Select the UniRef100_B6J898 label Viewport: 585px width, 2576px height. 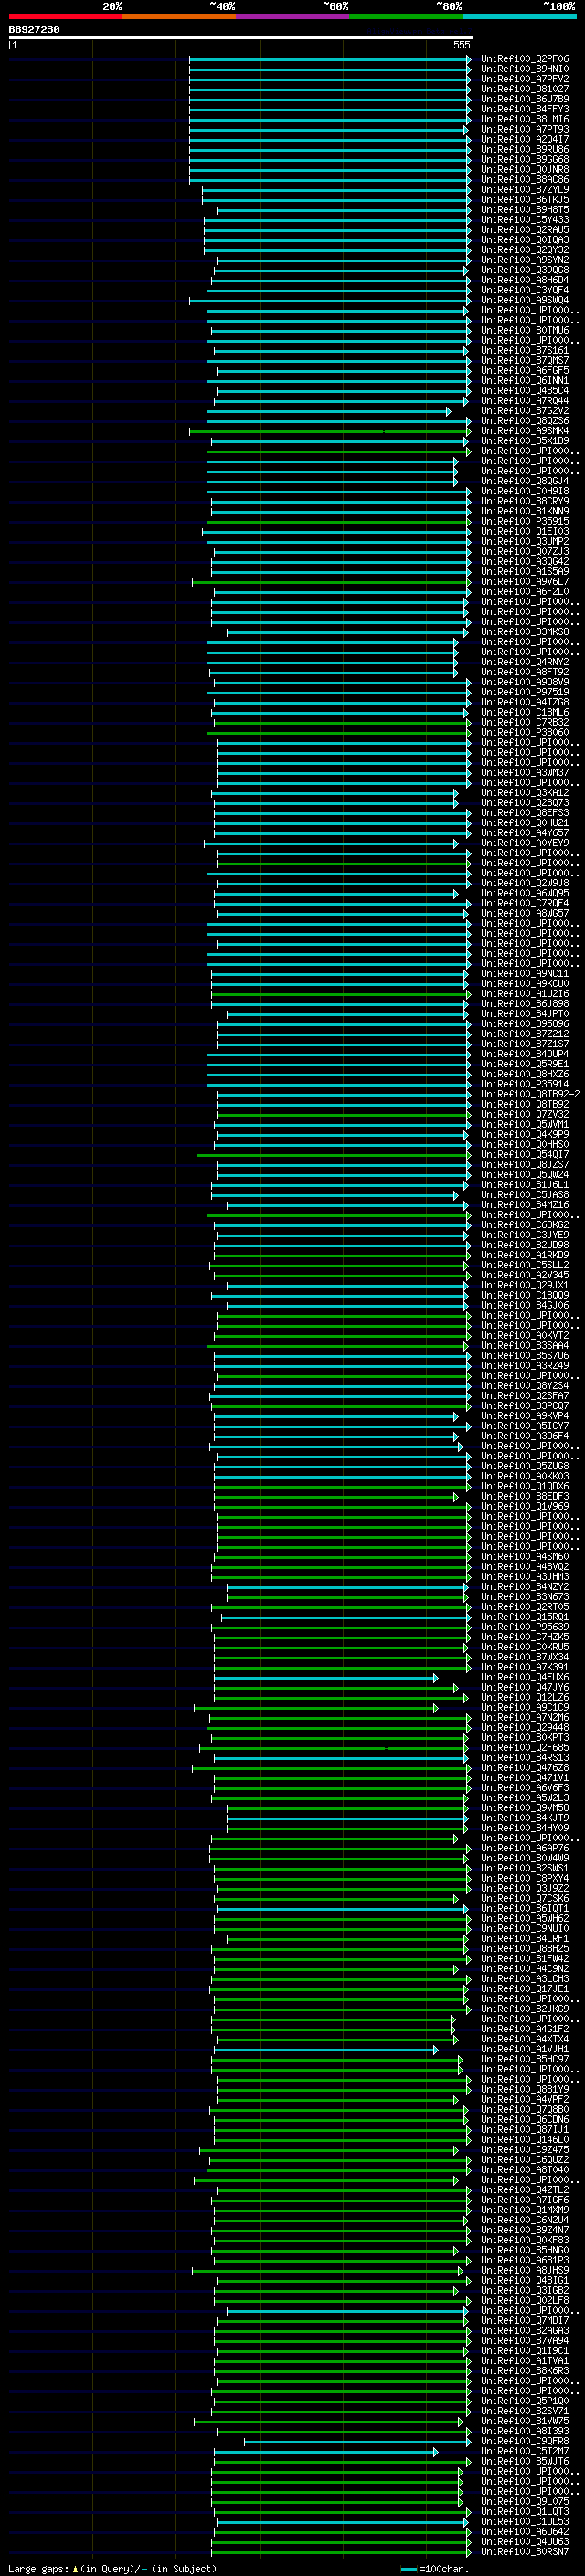(x=524, y=1003)
